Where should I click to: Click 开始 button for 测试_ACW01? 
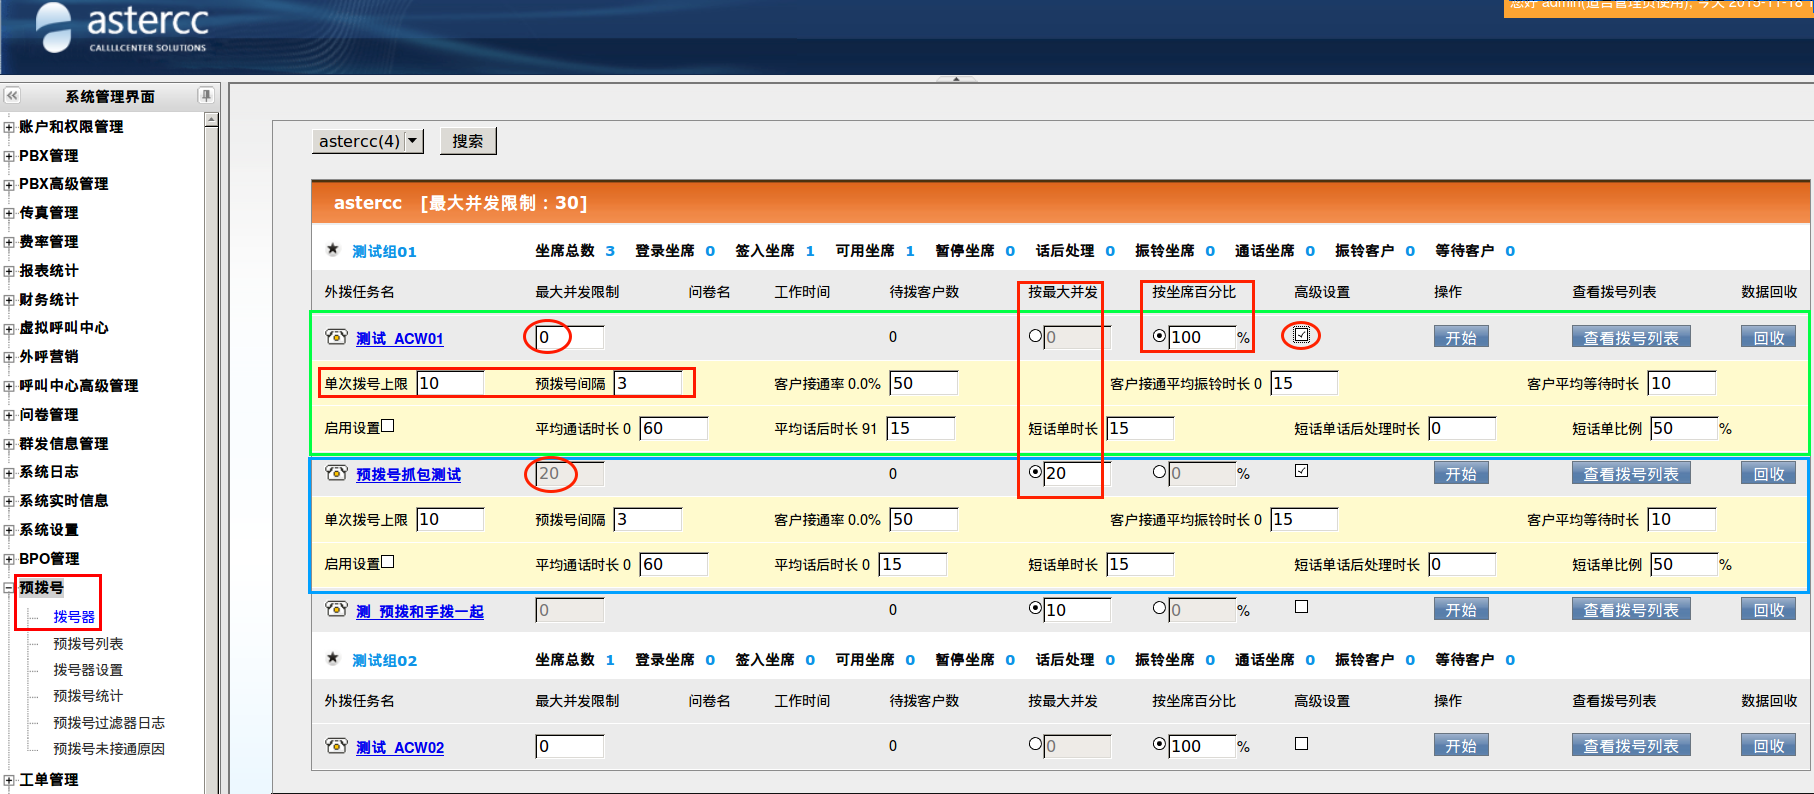click(1460, 338)
